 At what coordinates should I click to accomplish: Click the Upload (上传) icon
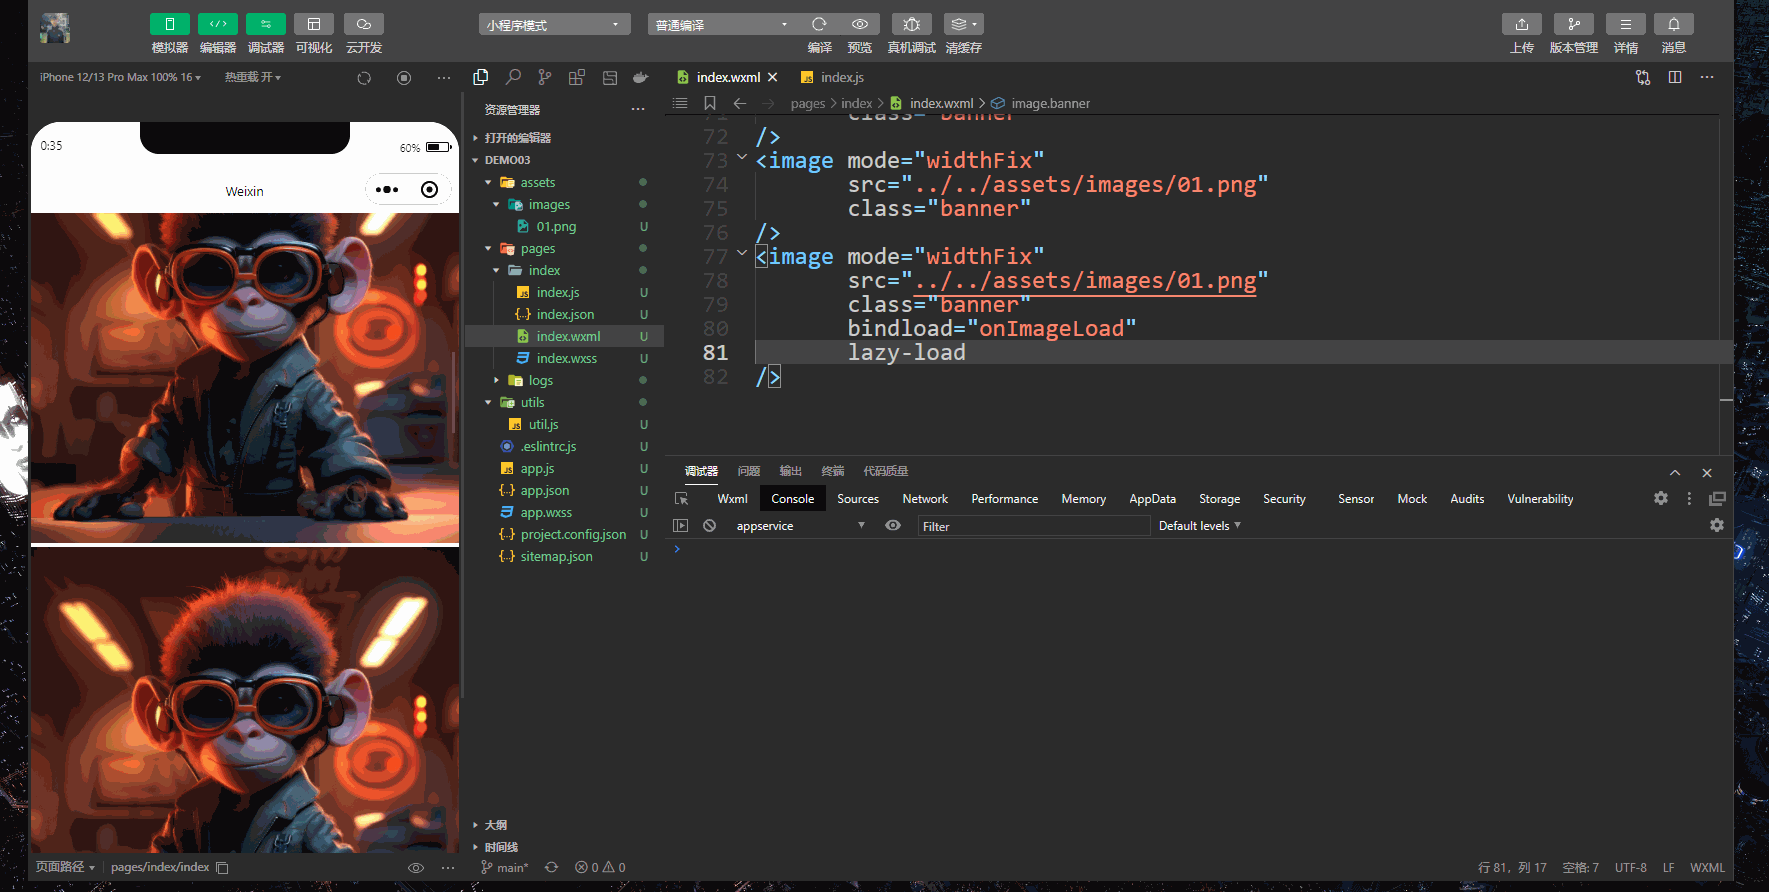pyautogui.click(x=1521, y=24)
